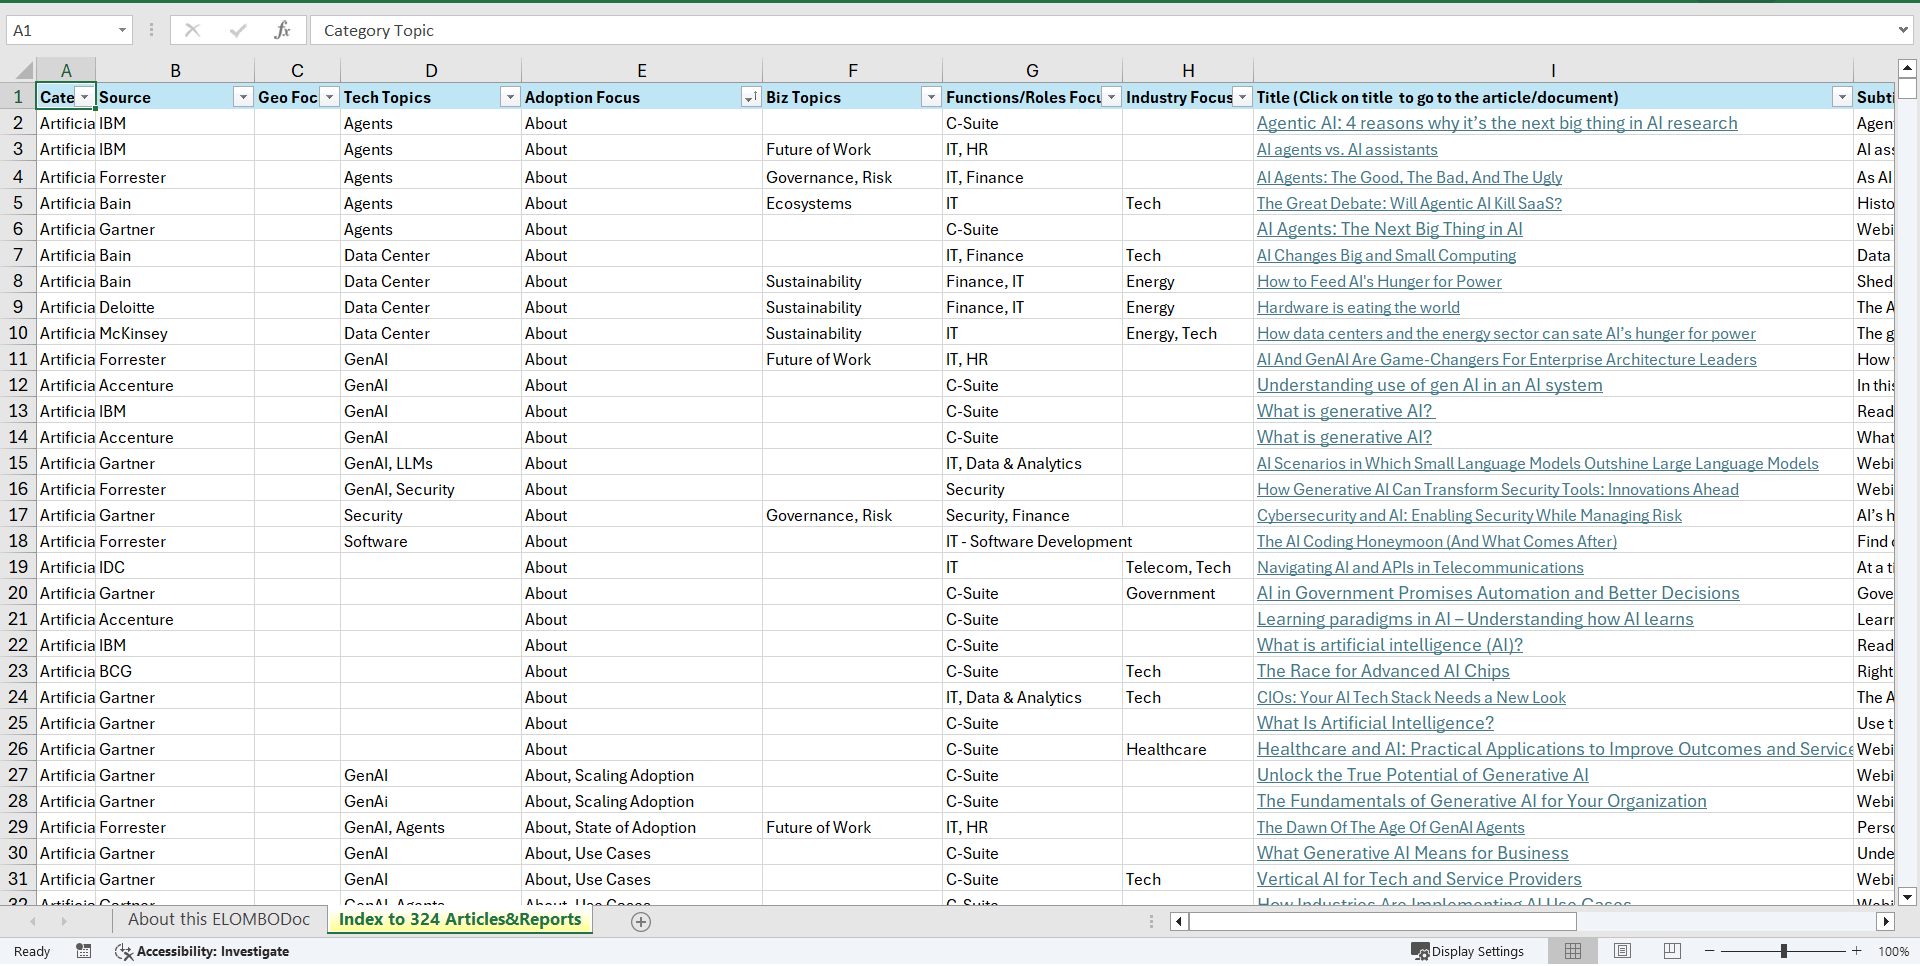Click the formula bar options dots
Screen dimensions: 1920x966
pos(151,30)
